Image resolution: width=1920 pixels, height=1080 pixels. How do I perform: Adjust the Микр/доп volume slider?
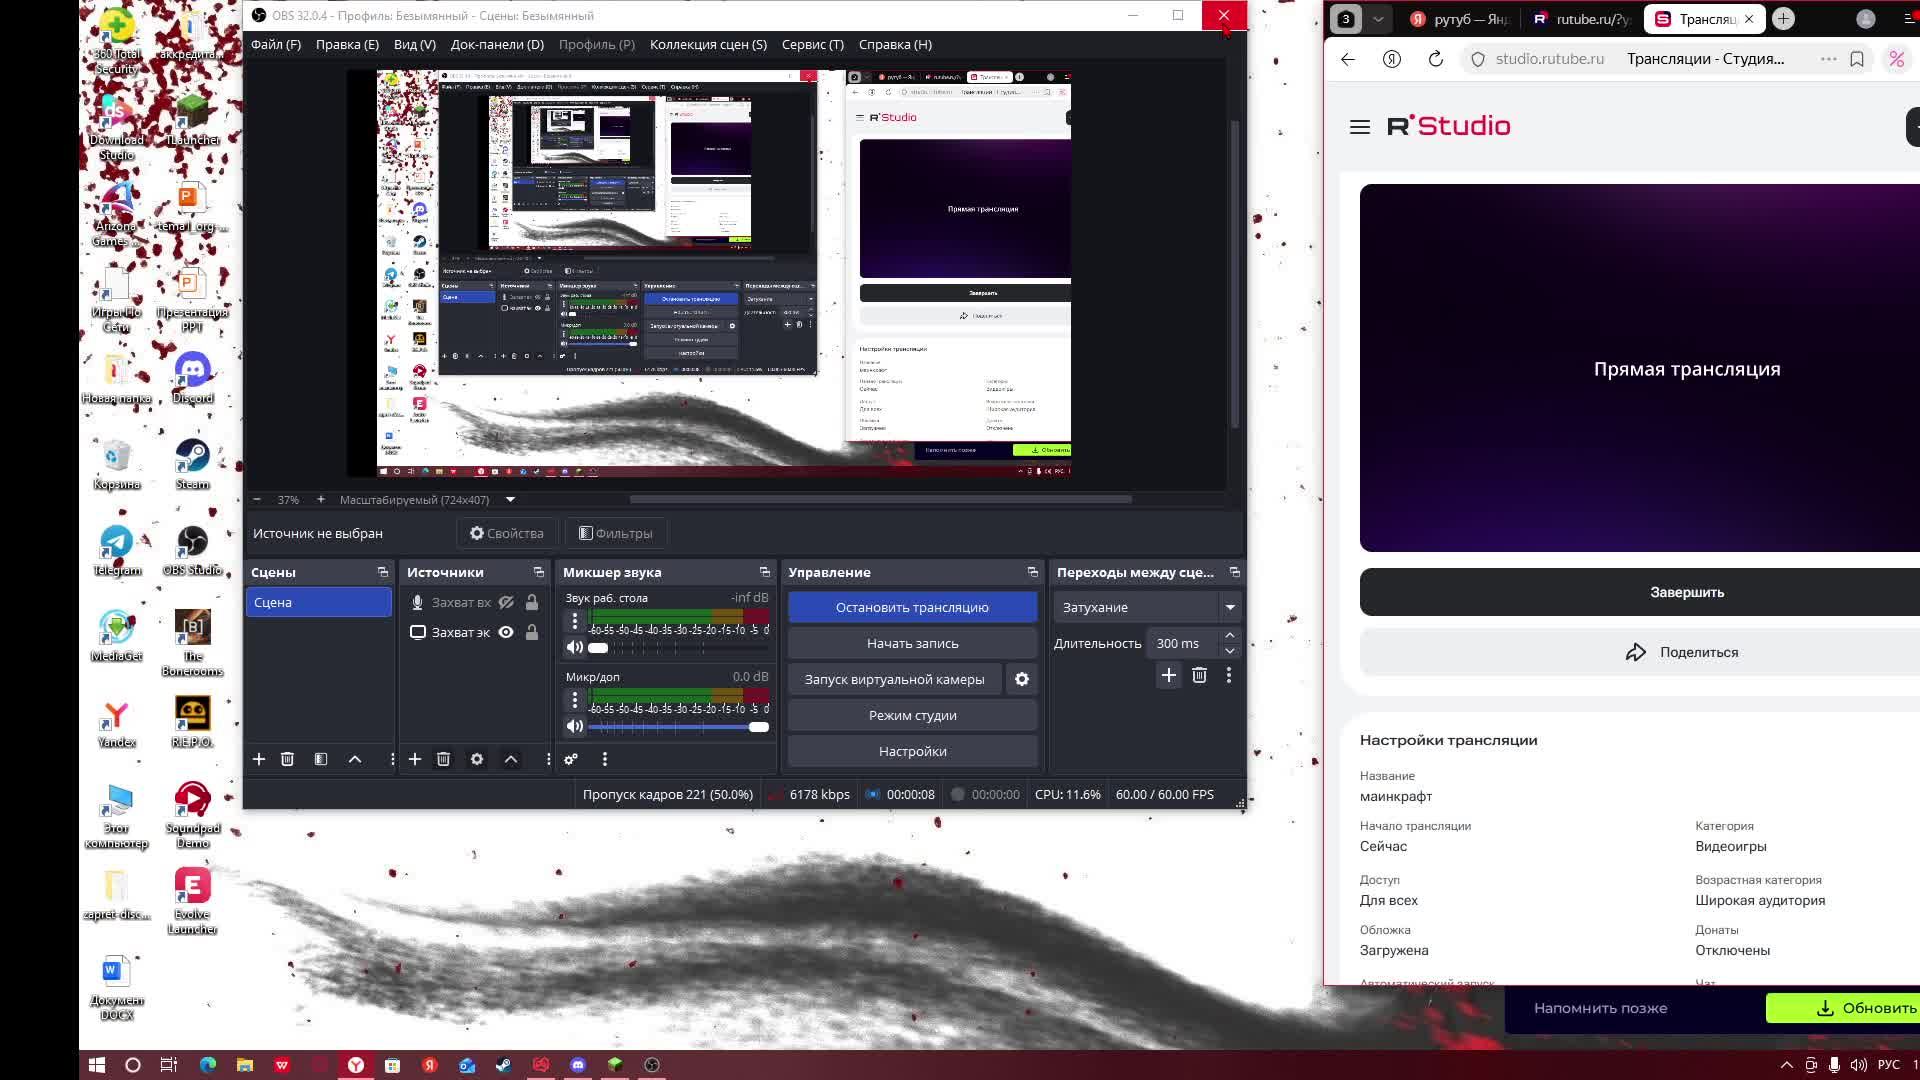759,727
